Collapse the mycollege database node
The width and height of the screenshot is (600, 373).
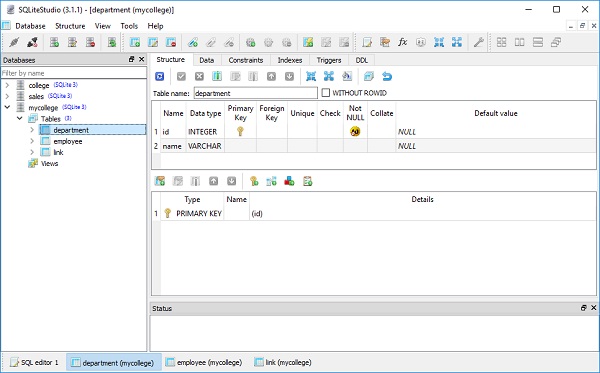click(7, 107)
